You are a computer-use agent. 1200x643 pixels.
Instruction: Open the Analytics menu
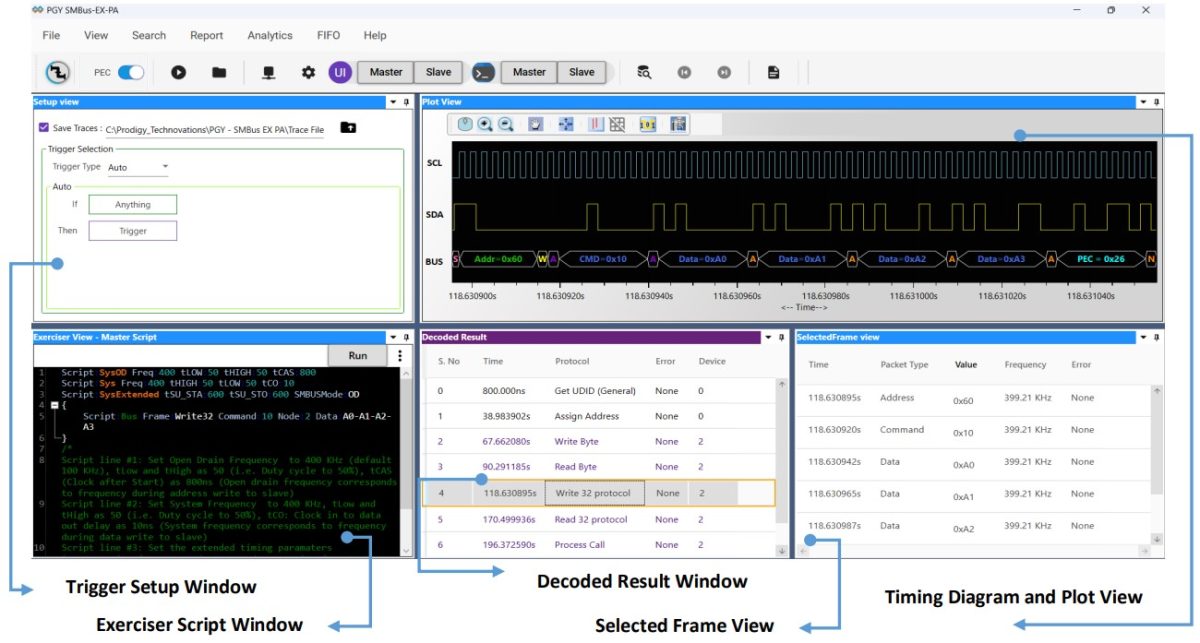click(x=270, y=35)
